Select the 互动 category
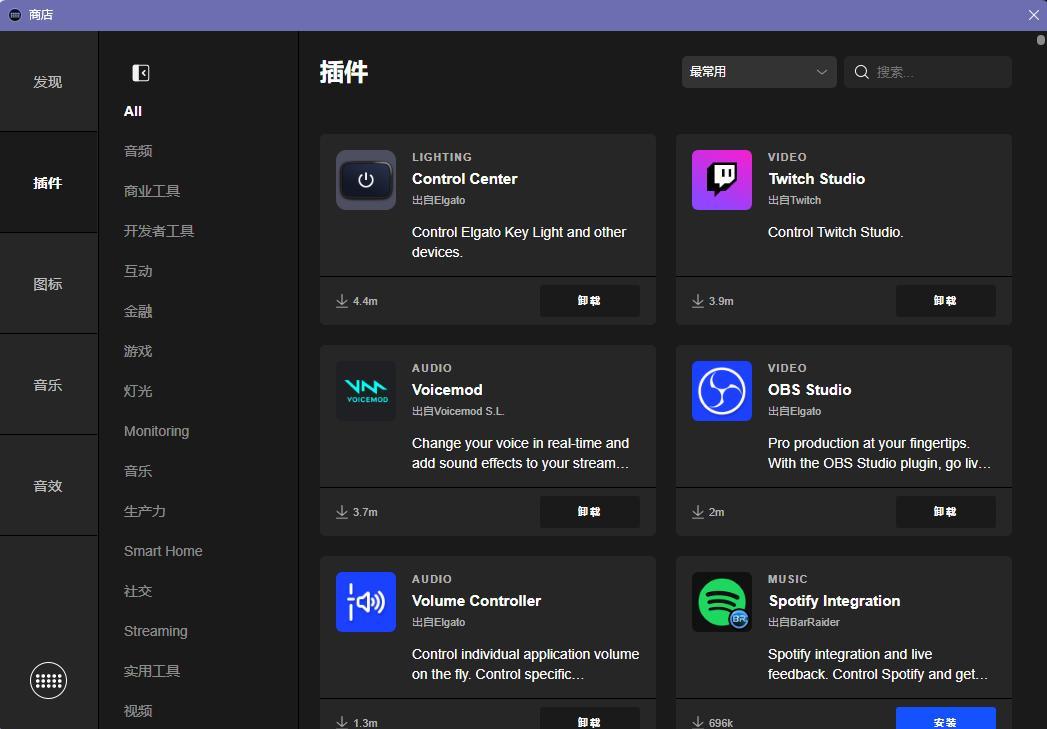This screenshot has width=1047, height=729. (x=138, y=271)
